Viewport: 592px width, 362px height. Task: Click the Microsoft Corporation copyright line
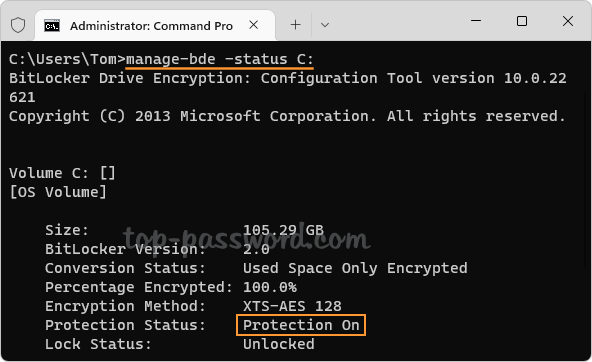click(287, 116)
